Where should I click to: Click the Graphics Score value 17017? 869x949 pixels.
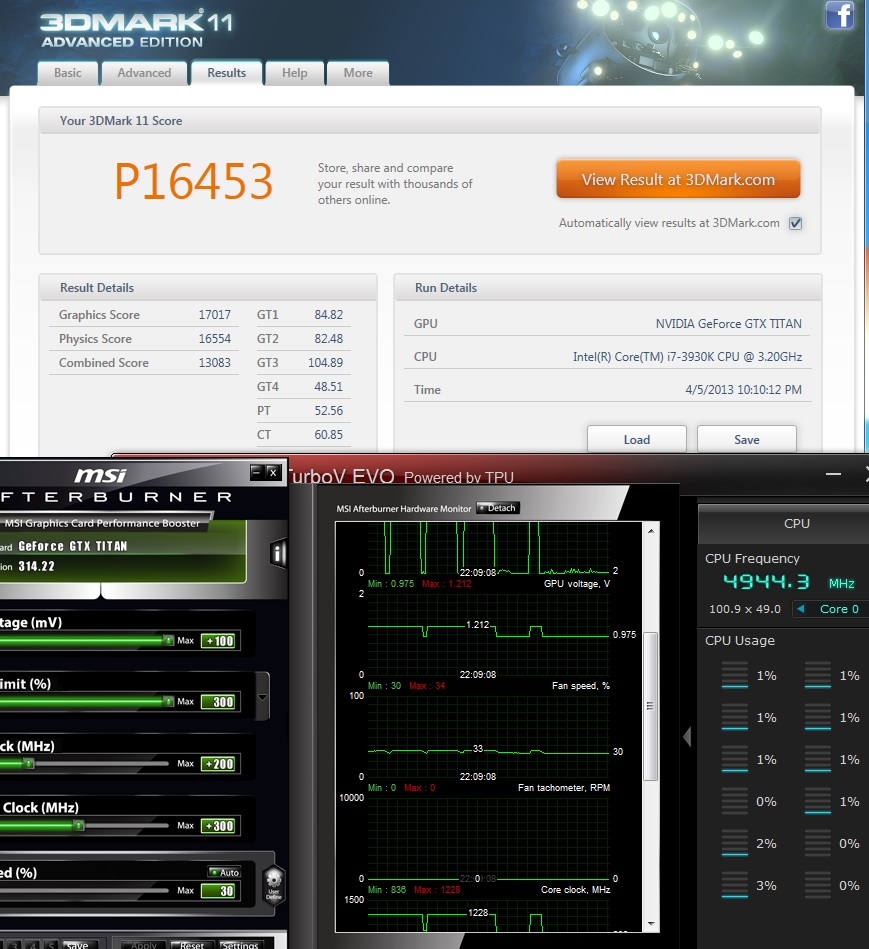pyautogui.click(x=214, y=315)
